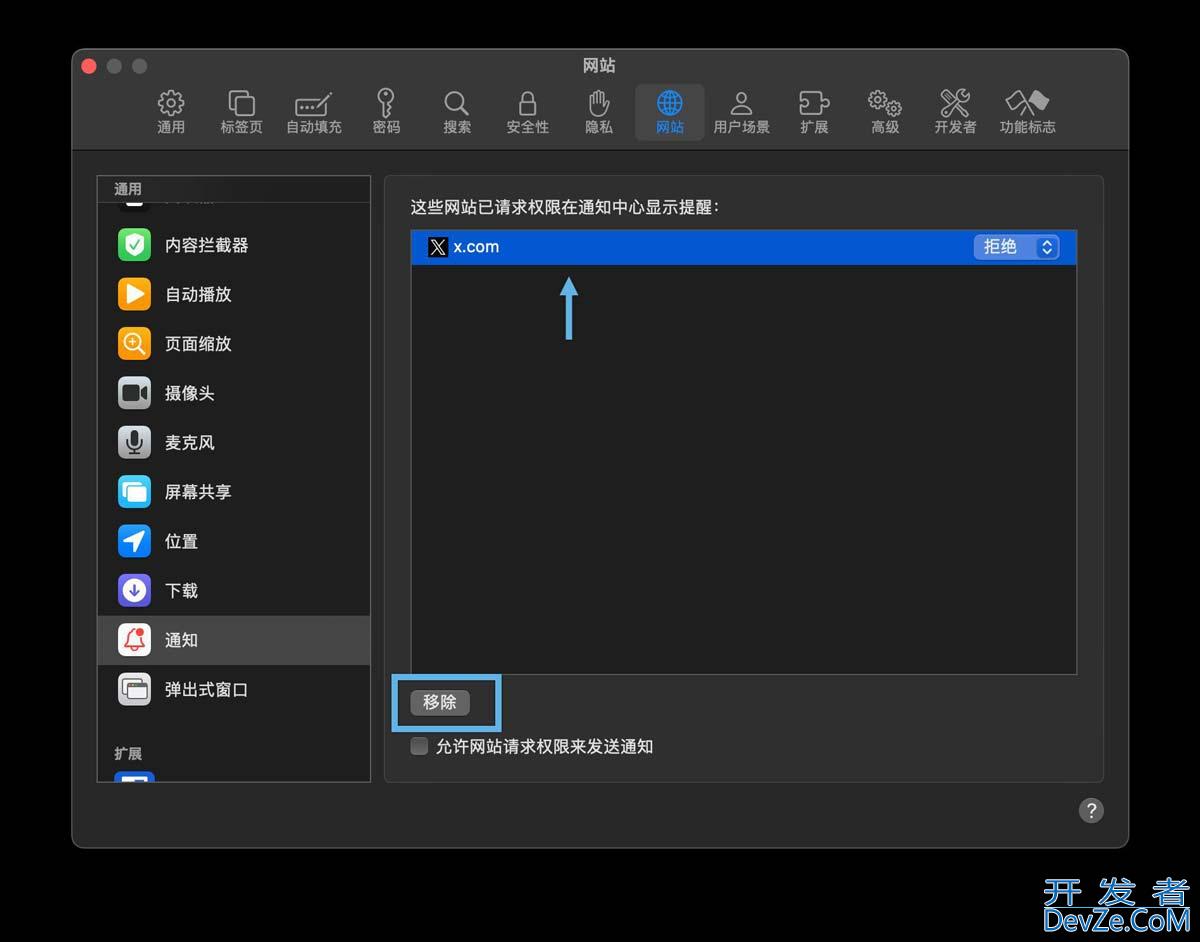Click the 下载 download arrow icon

point(134,591)
